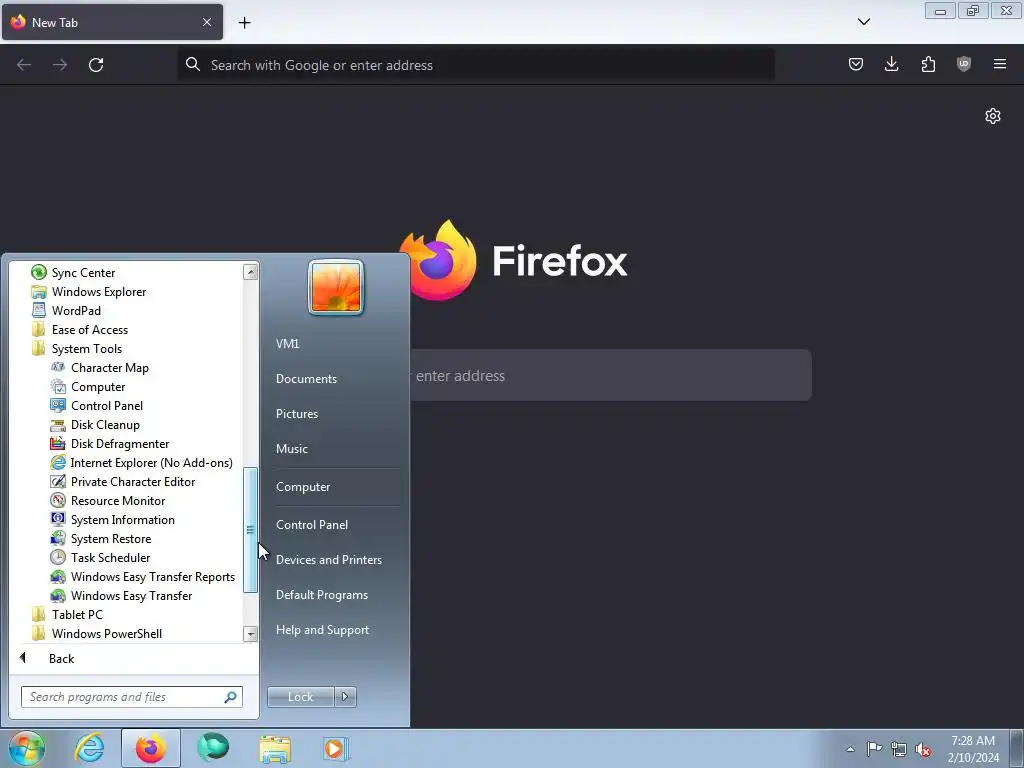The height and width of the screenshot is (768, 1024).
Task: Click the taskbar clock showing 7:28 AM
Action: [973, 749]
